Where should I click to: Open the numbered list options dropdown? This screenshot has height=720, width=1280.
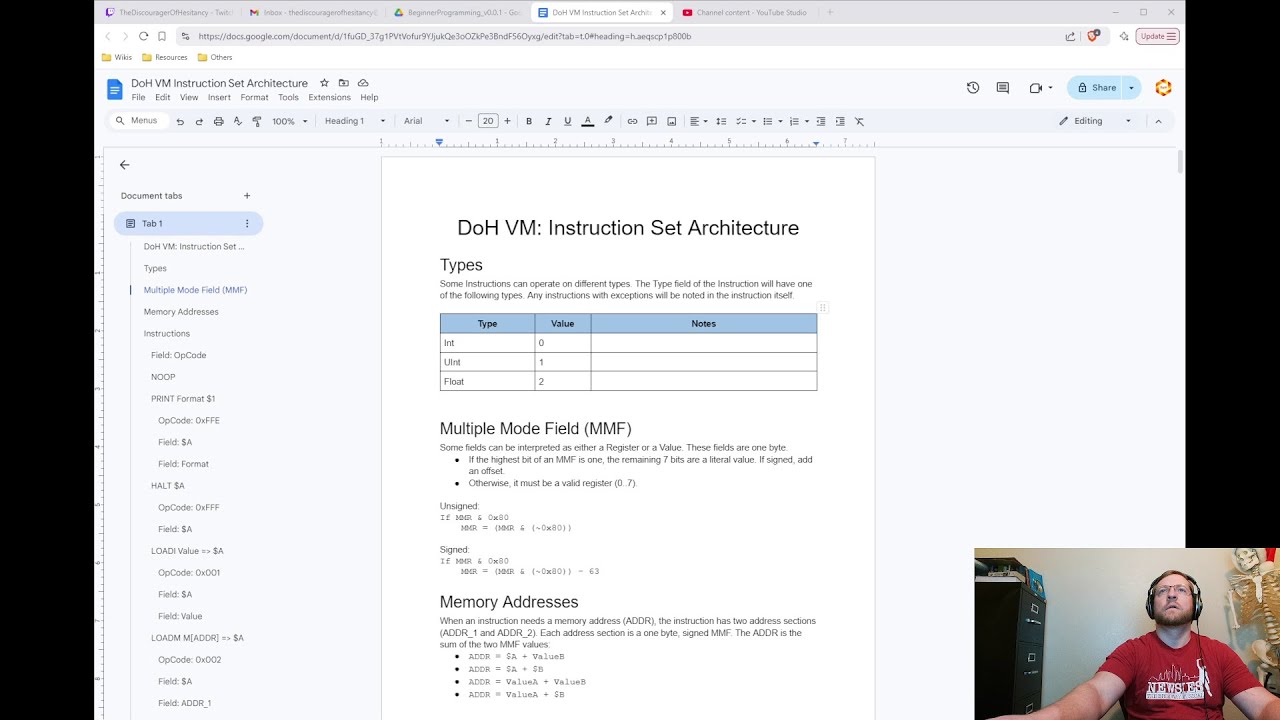799,121
